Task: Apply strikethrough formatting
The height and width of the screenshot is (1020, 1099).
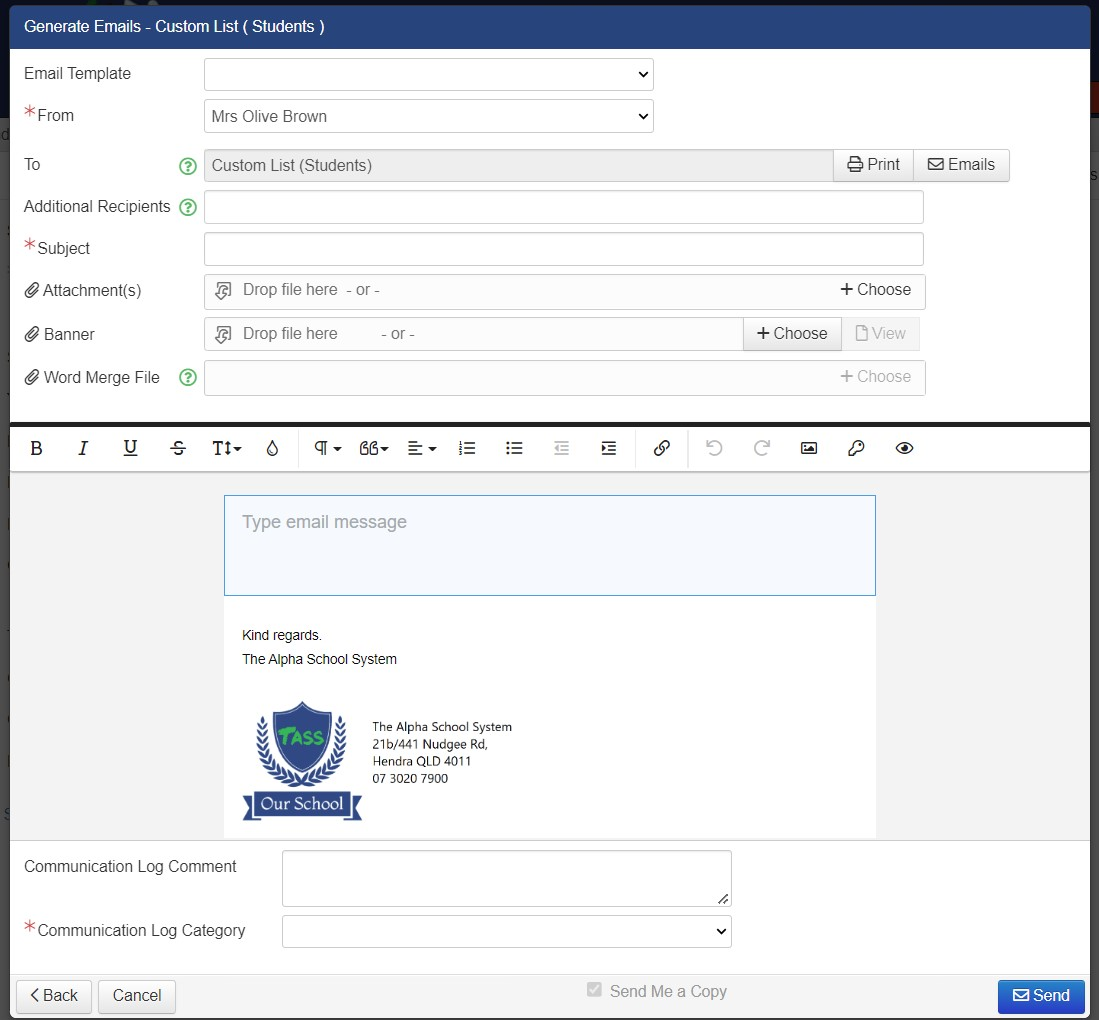Action: (178, 449)
